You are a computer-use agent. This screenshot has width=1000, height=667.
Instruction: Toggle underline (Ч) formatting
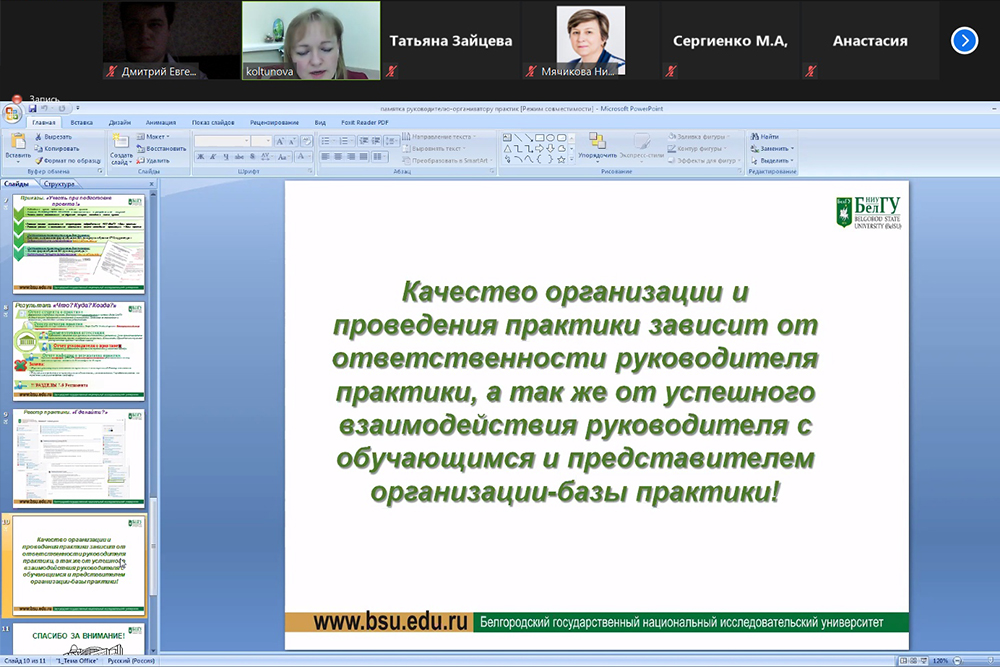pos(227,157)
